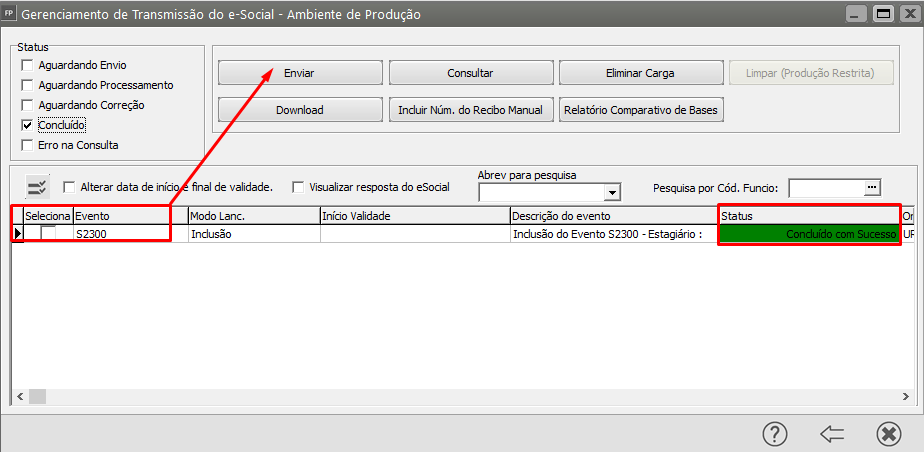This screenshot has height=452, width=924.
Task: Click the Pesquisa por Cód. Funcio input field
Action: tap(827, 187)
